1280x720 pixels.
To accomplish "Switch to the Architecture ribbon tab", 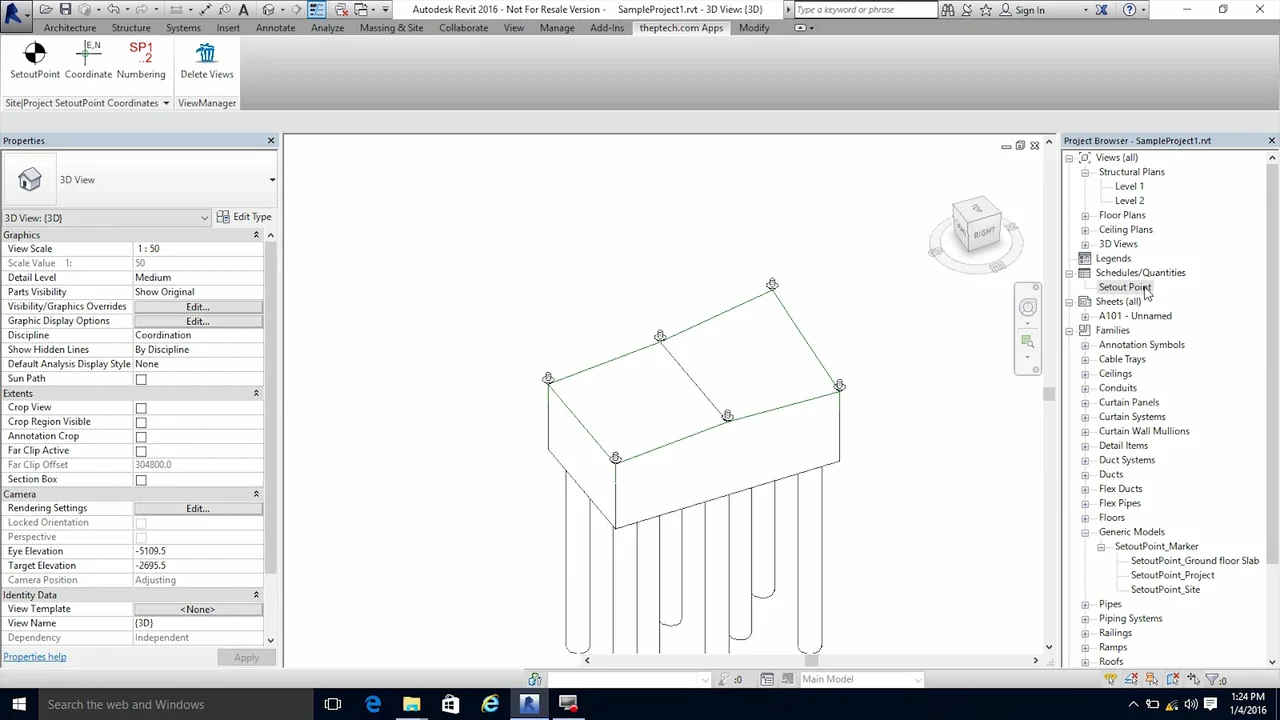I will pos(70,28).
